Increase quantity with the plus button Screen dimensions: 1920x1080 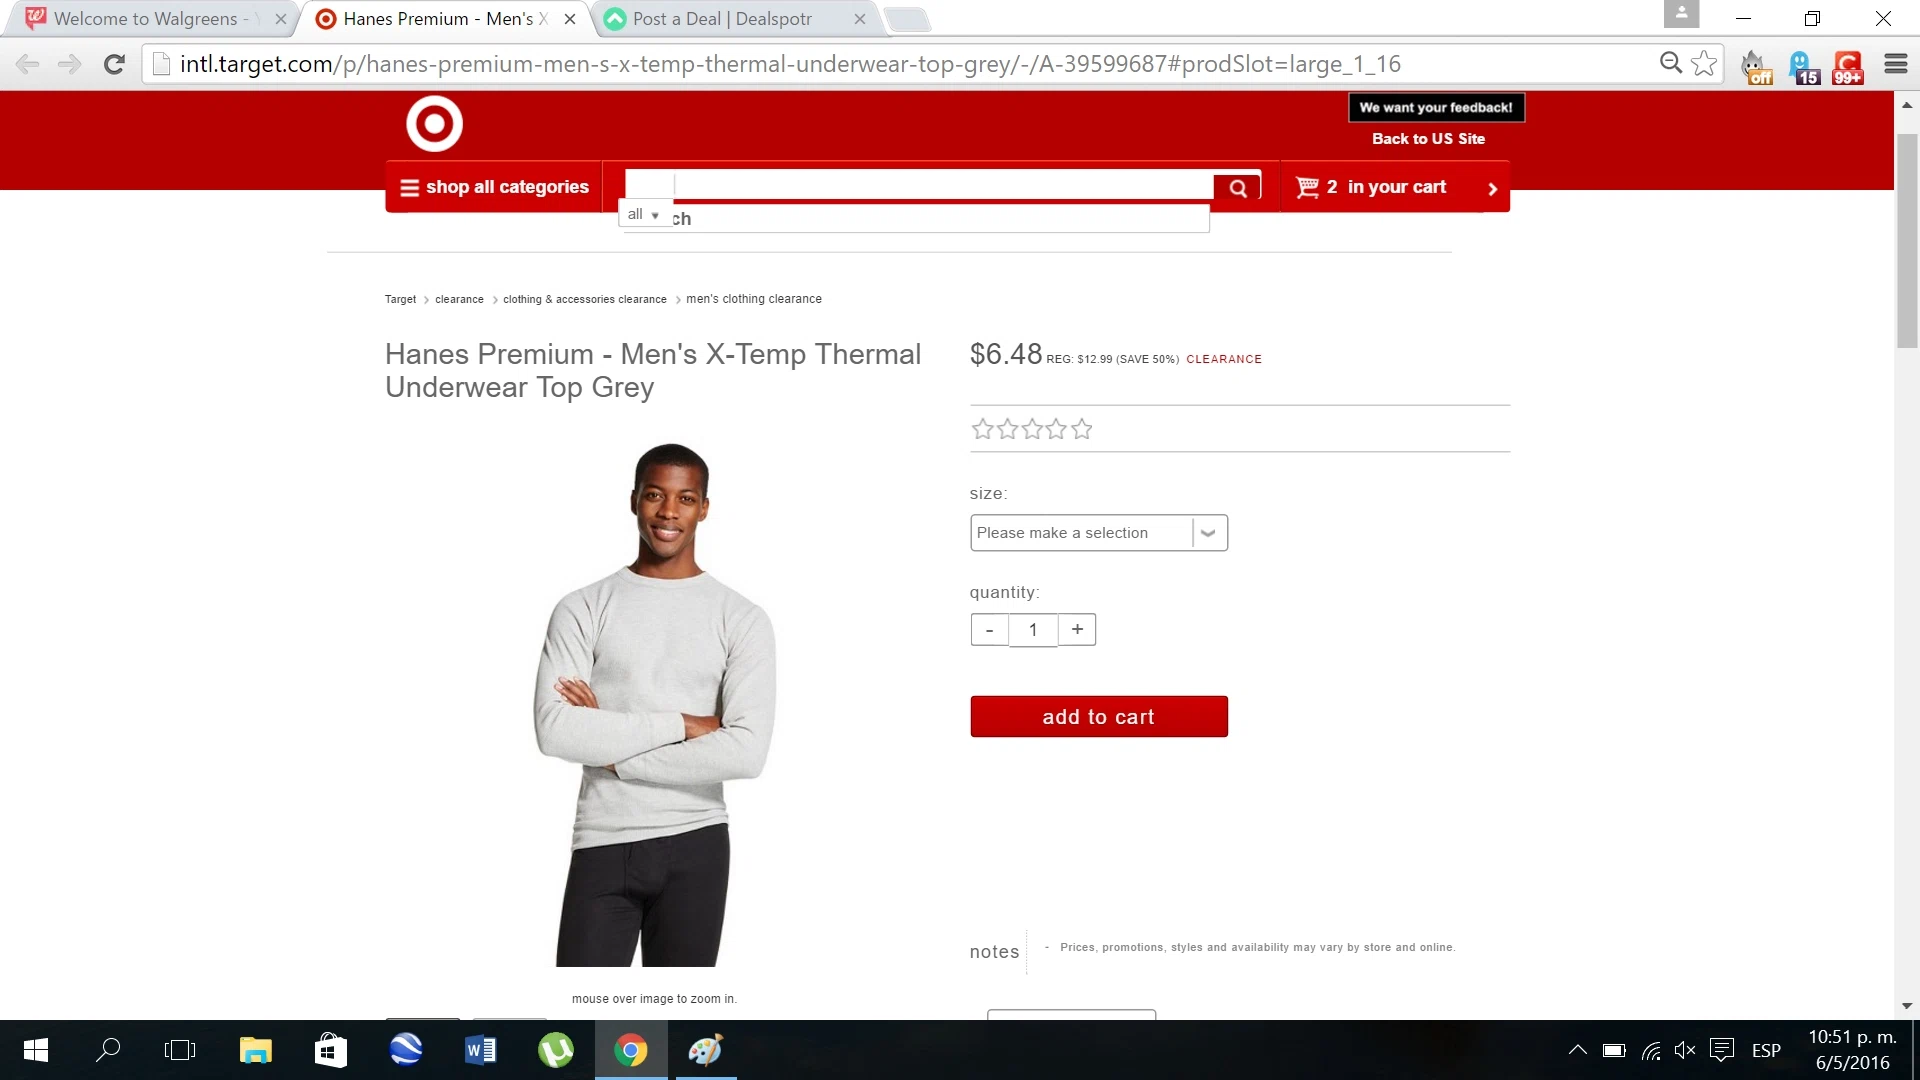pyautogui.click(x=1077, y=629)
